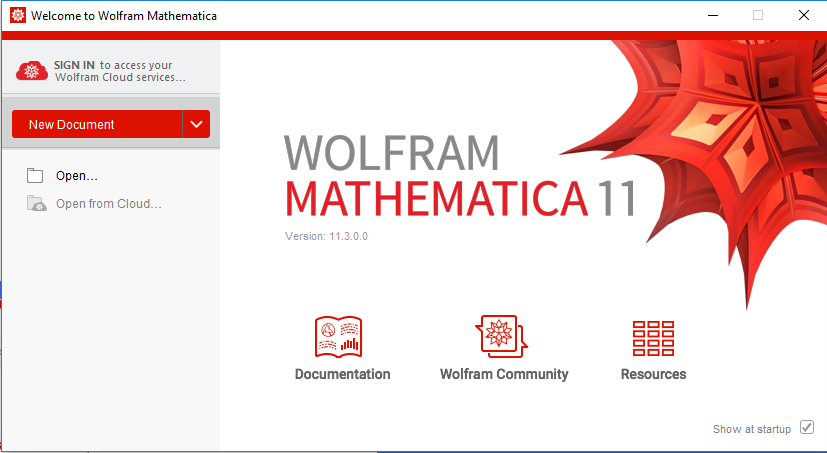827x453 pixels.
Task: Open the Resources grid icon
Action: coord(653,338)
